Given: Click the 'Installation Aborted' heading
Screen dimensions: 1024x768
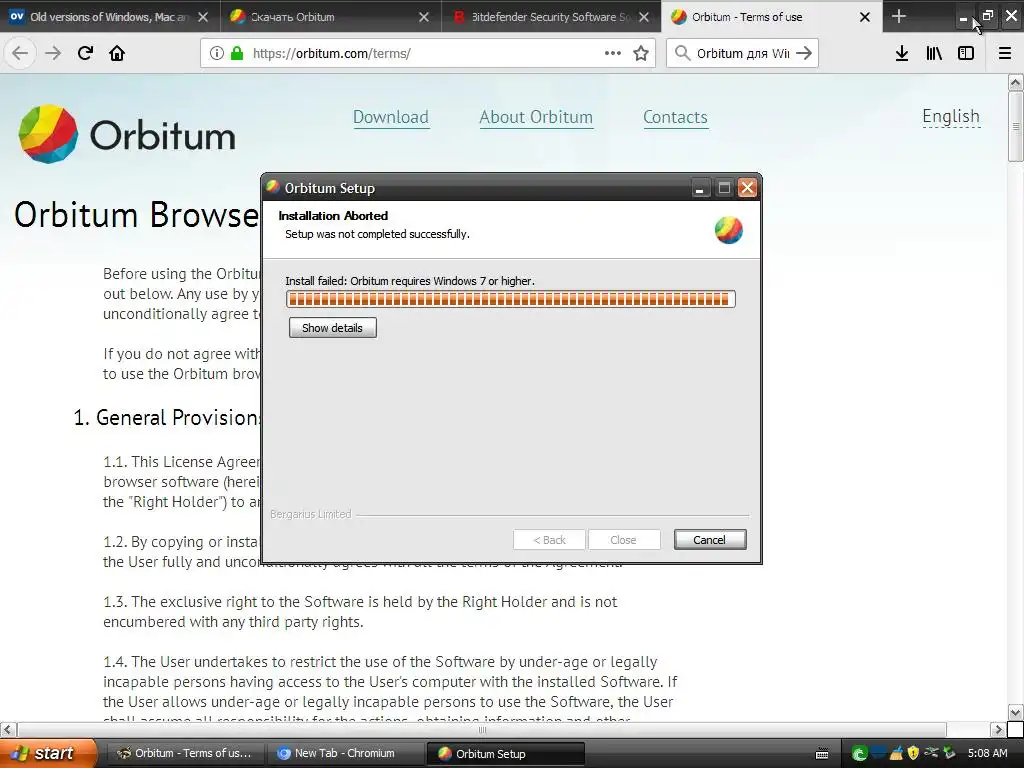Looking at the screenshot, I should [x=333, y=216].
